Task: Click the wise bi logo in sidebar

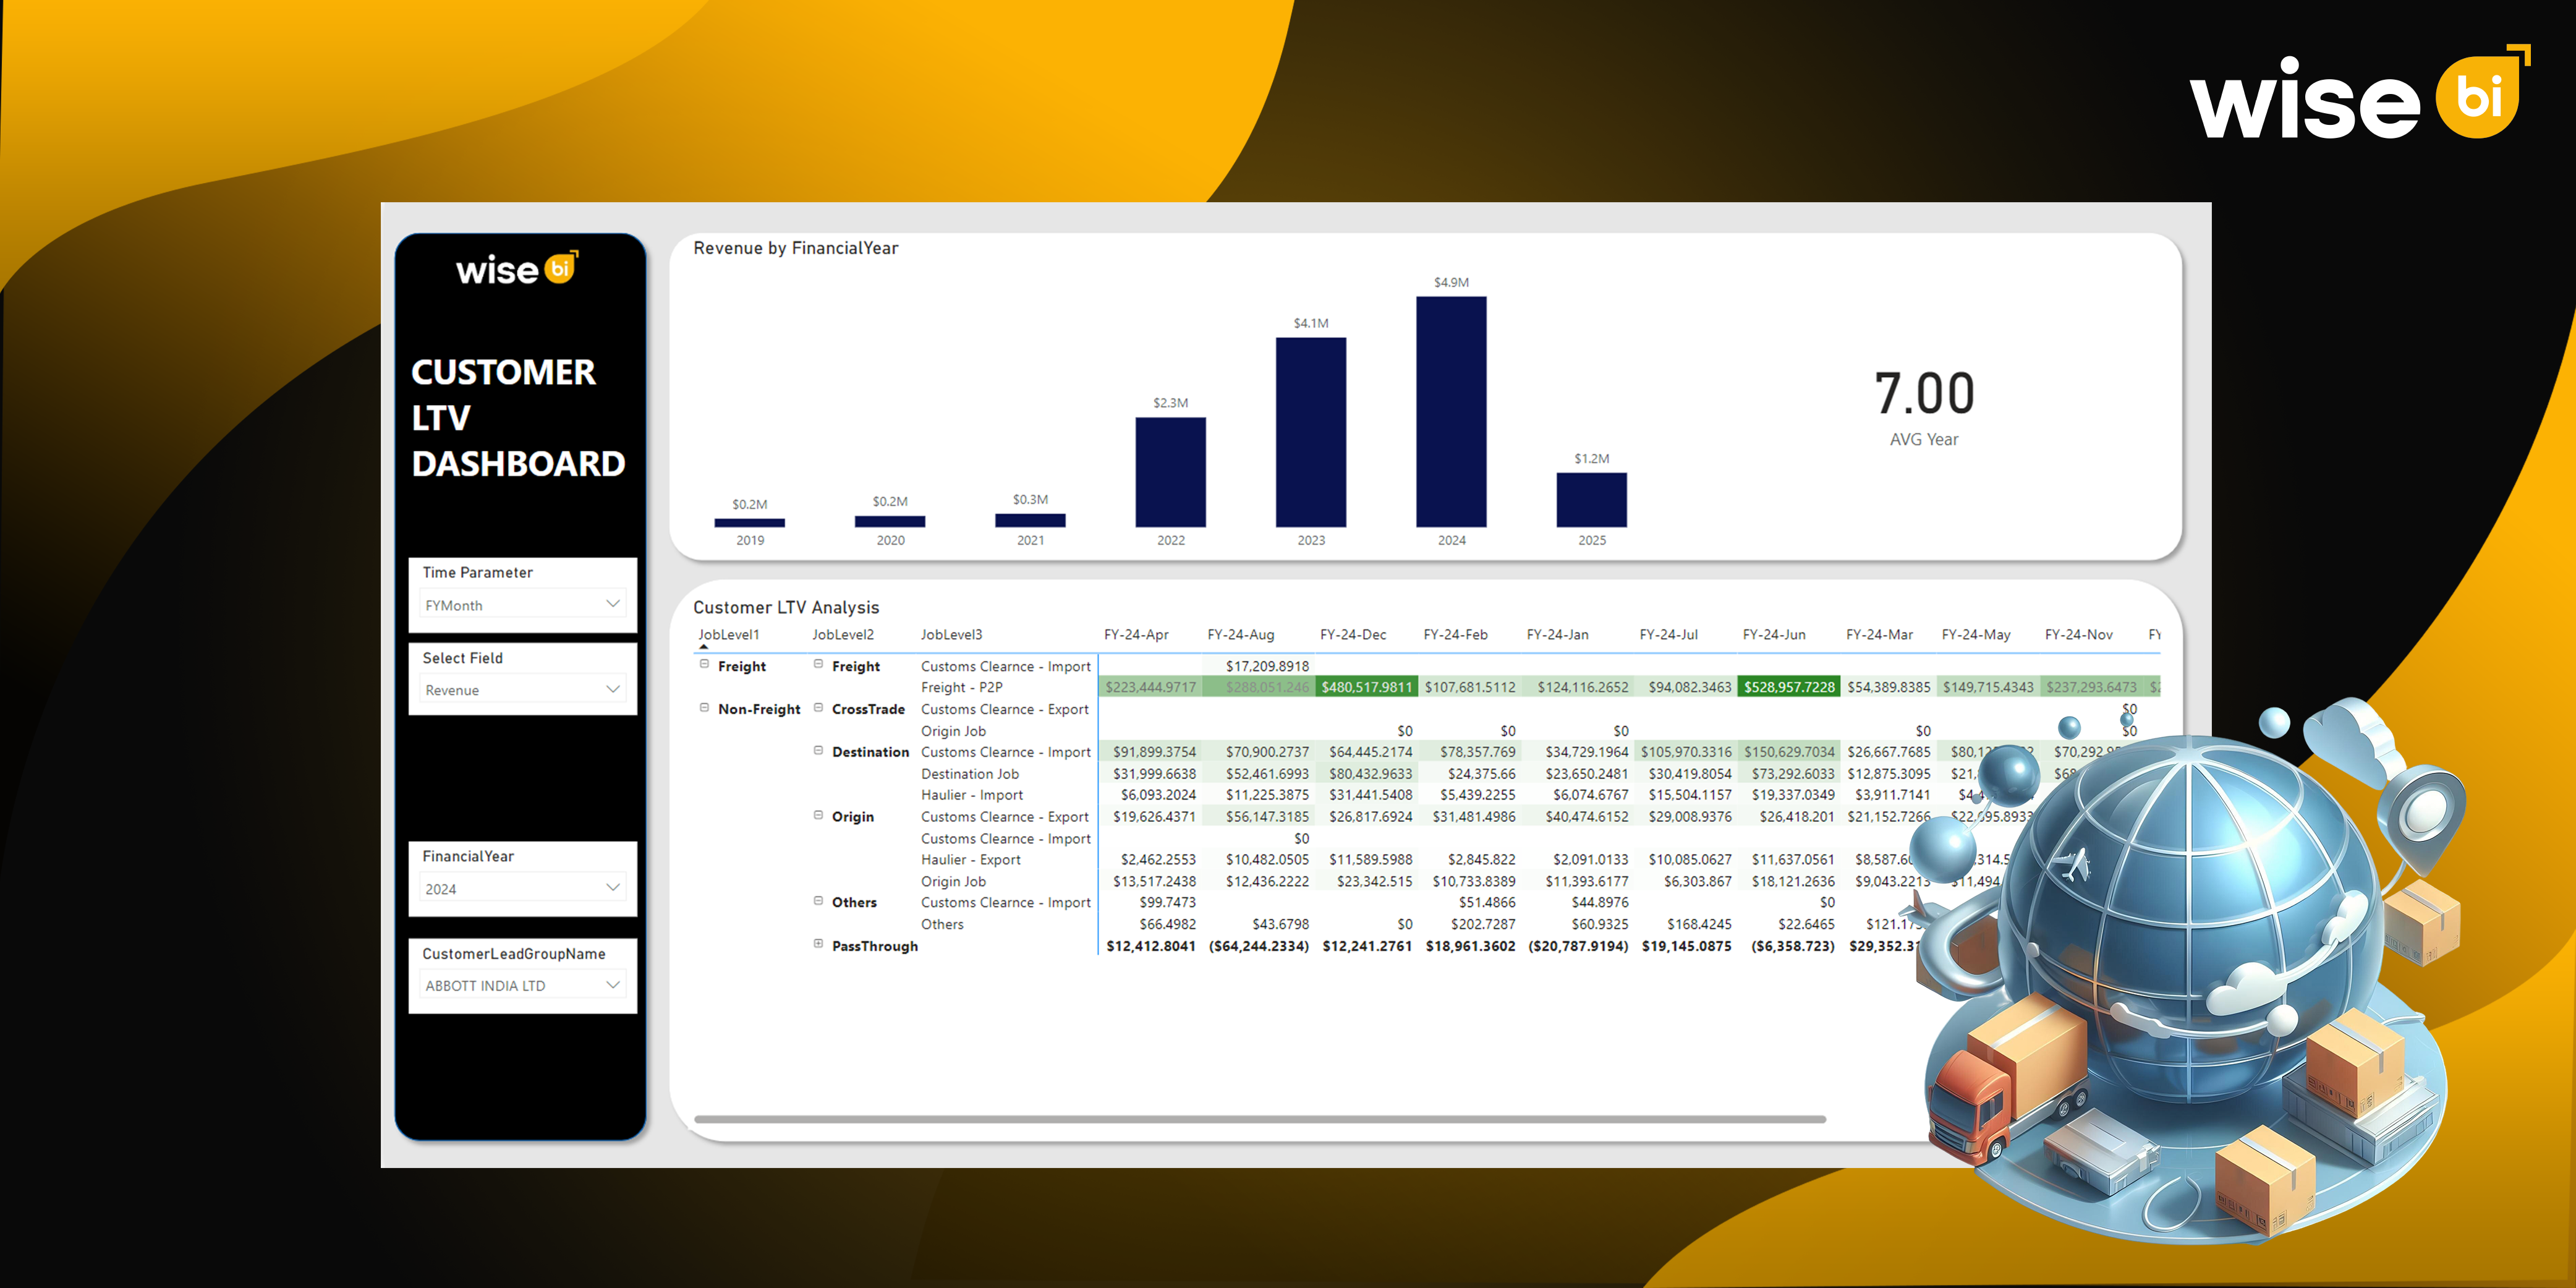Action: click(517, 269)
